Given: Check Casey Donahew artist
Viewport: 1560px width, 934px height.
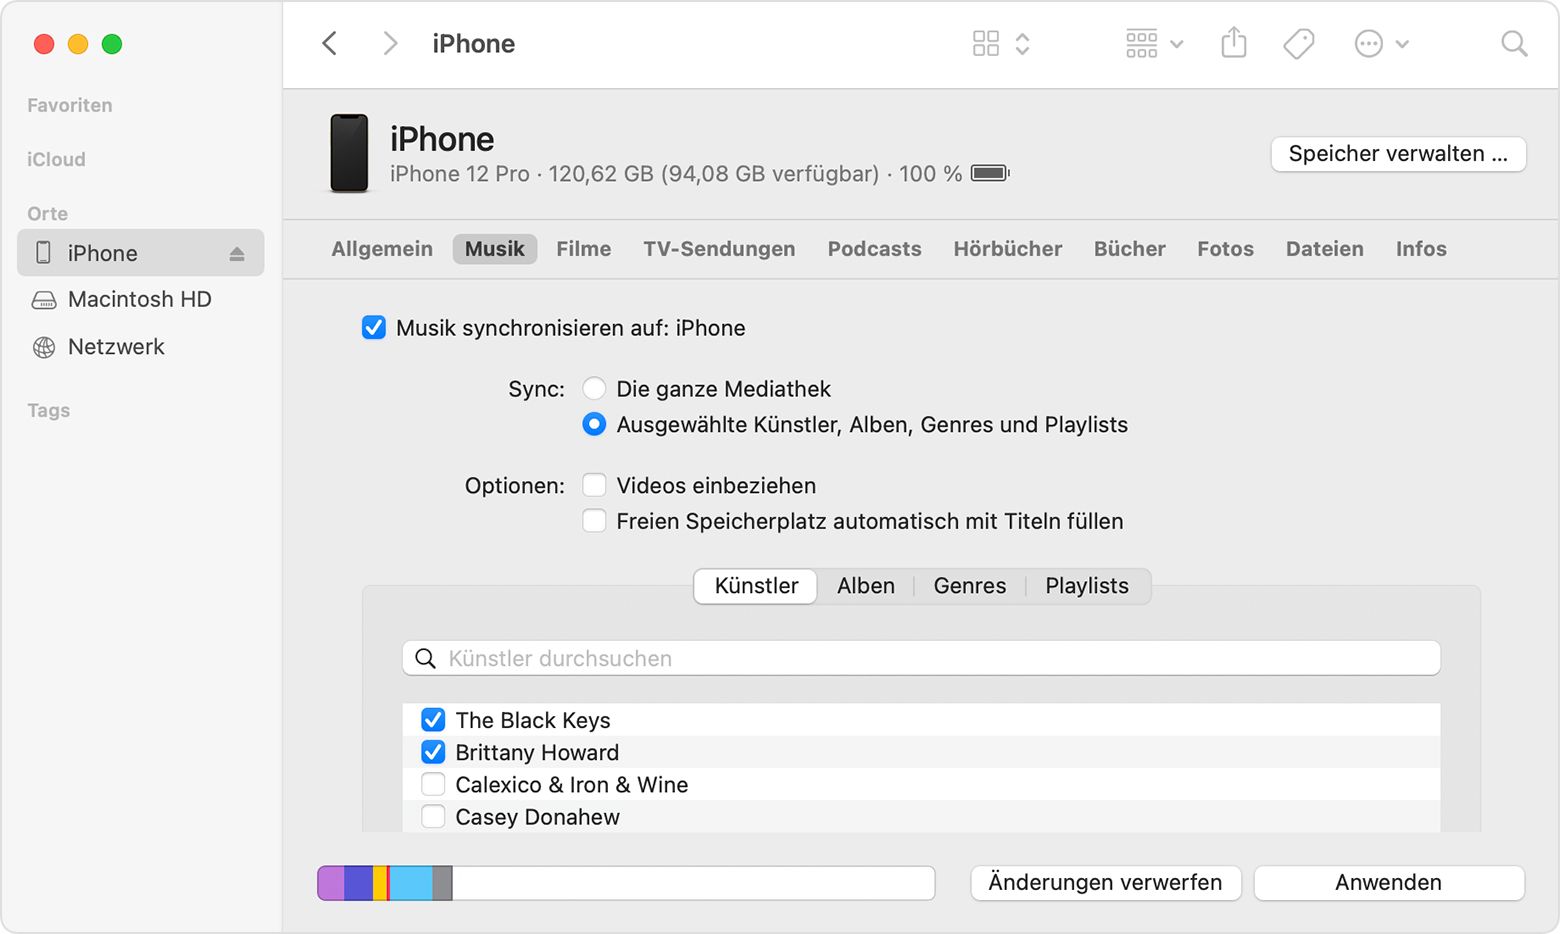Looking at the screenshot, I should [x=433, y=816].
